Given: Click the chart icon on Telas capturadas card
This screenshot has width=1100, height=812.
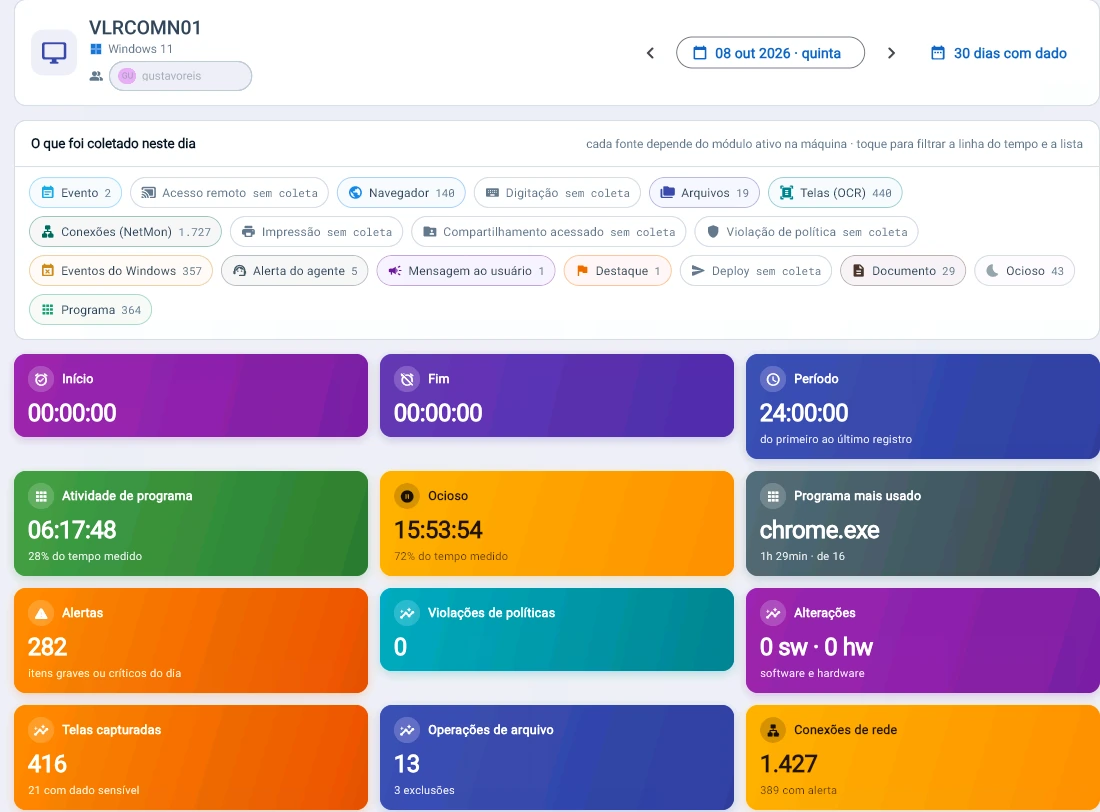Looking at the screenshot, I should point(41,731).
